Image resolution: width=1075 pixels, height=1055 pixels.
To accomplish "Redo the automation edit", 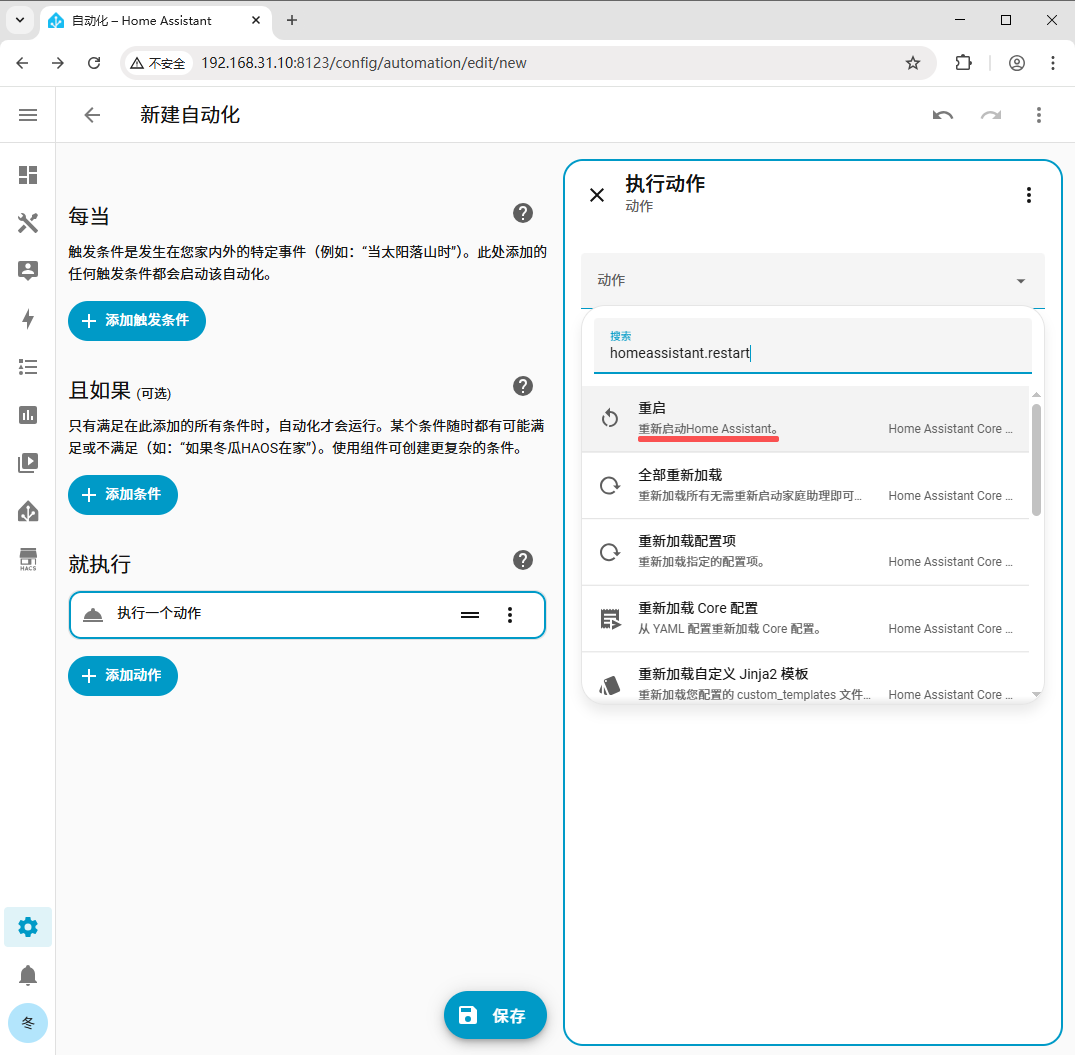I will coord(991,115).
